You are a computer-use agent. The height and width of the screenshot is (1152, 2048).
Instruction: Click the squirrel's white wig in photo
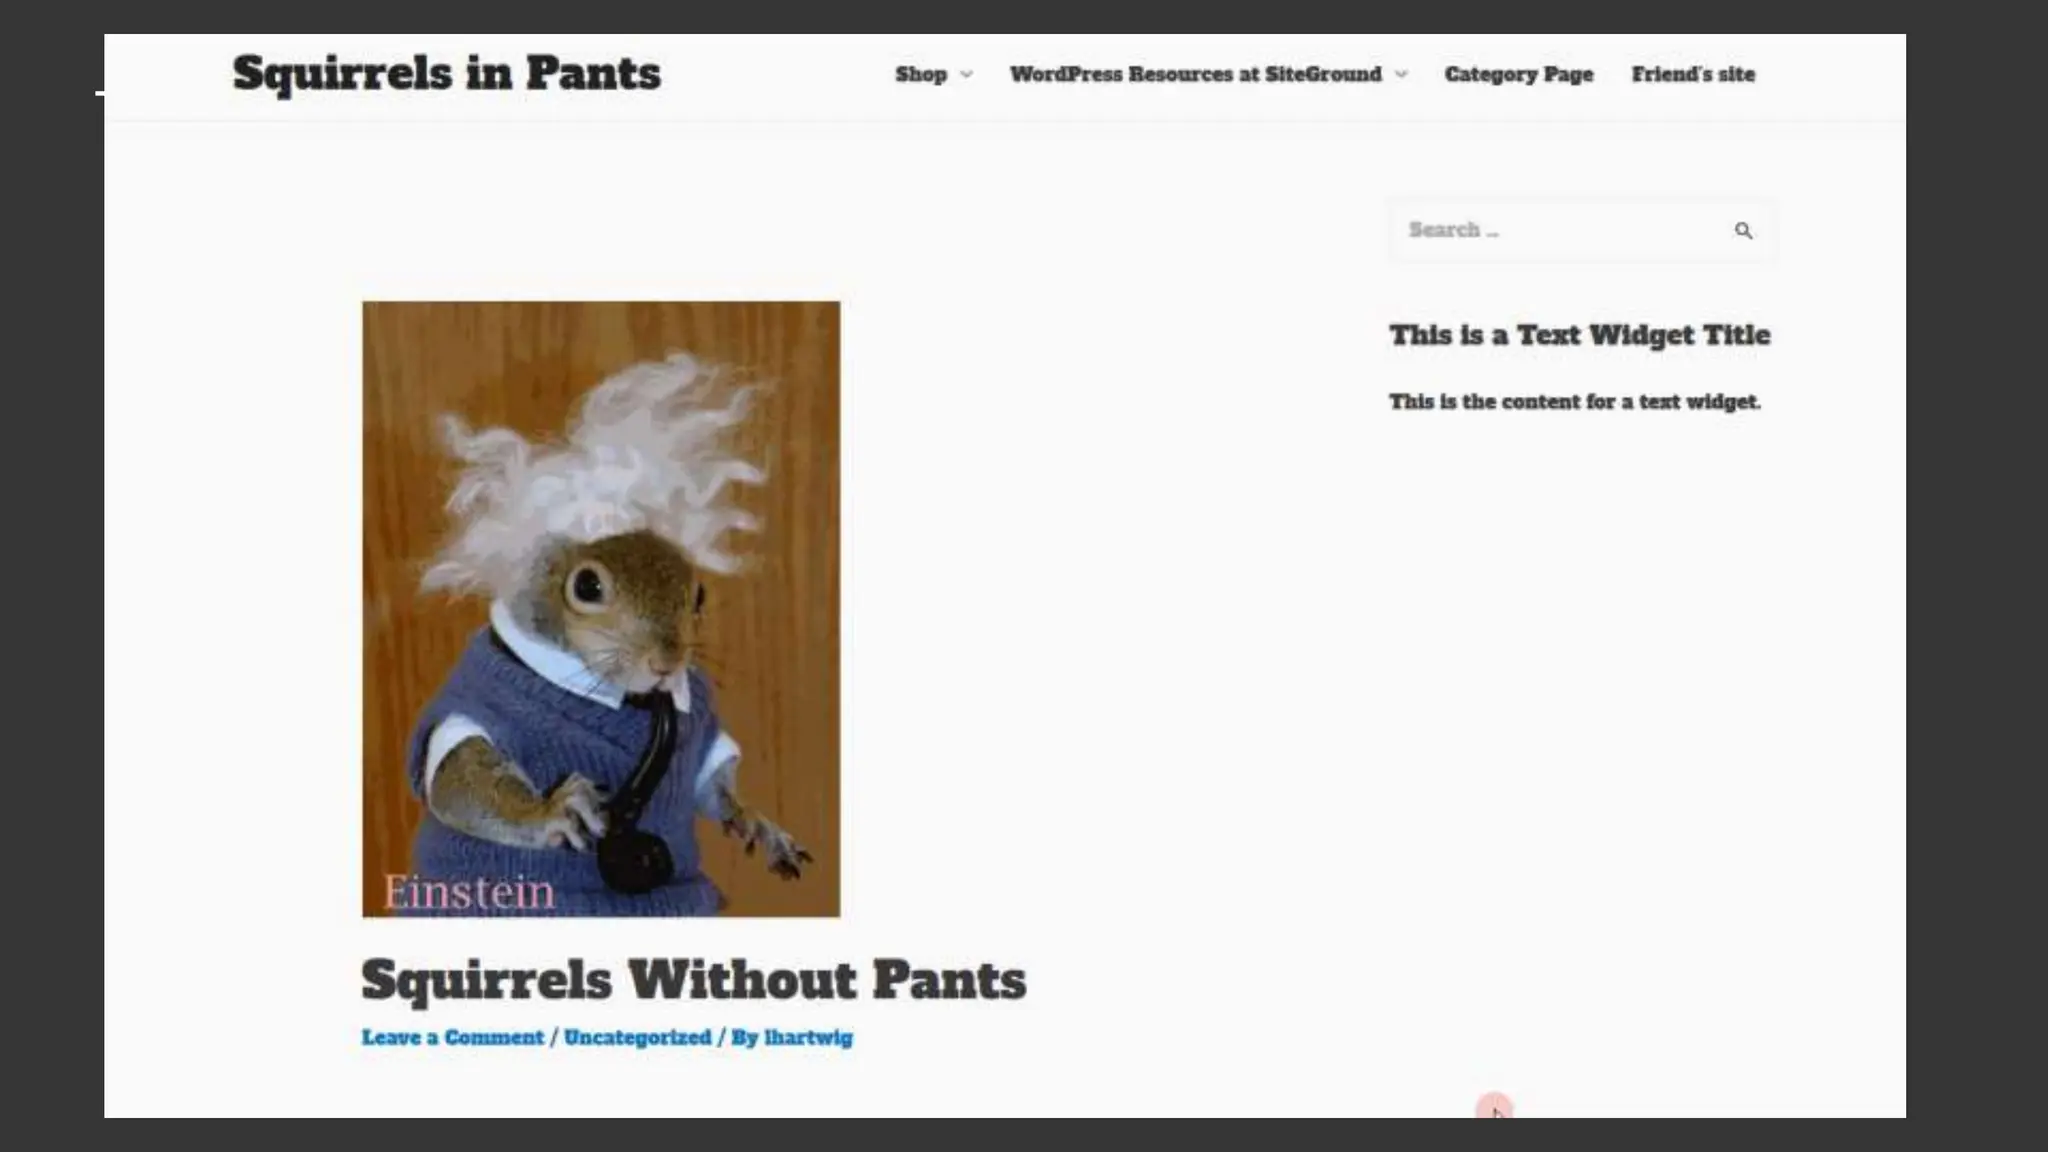tap(600, 460)
